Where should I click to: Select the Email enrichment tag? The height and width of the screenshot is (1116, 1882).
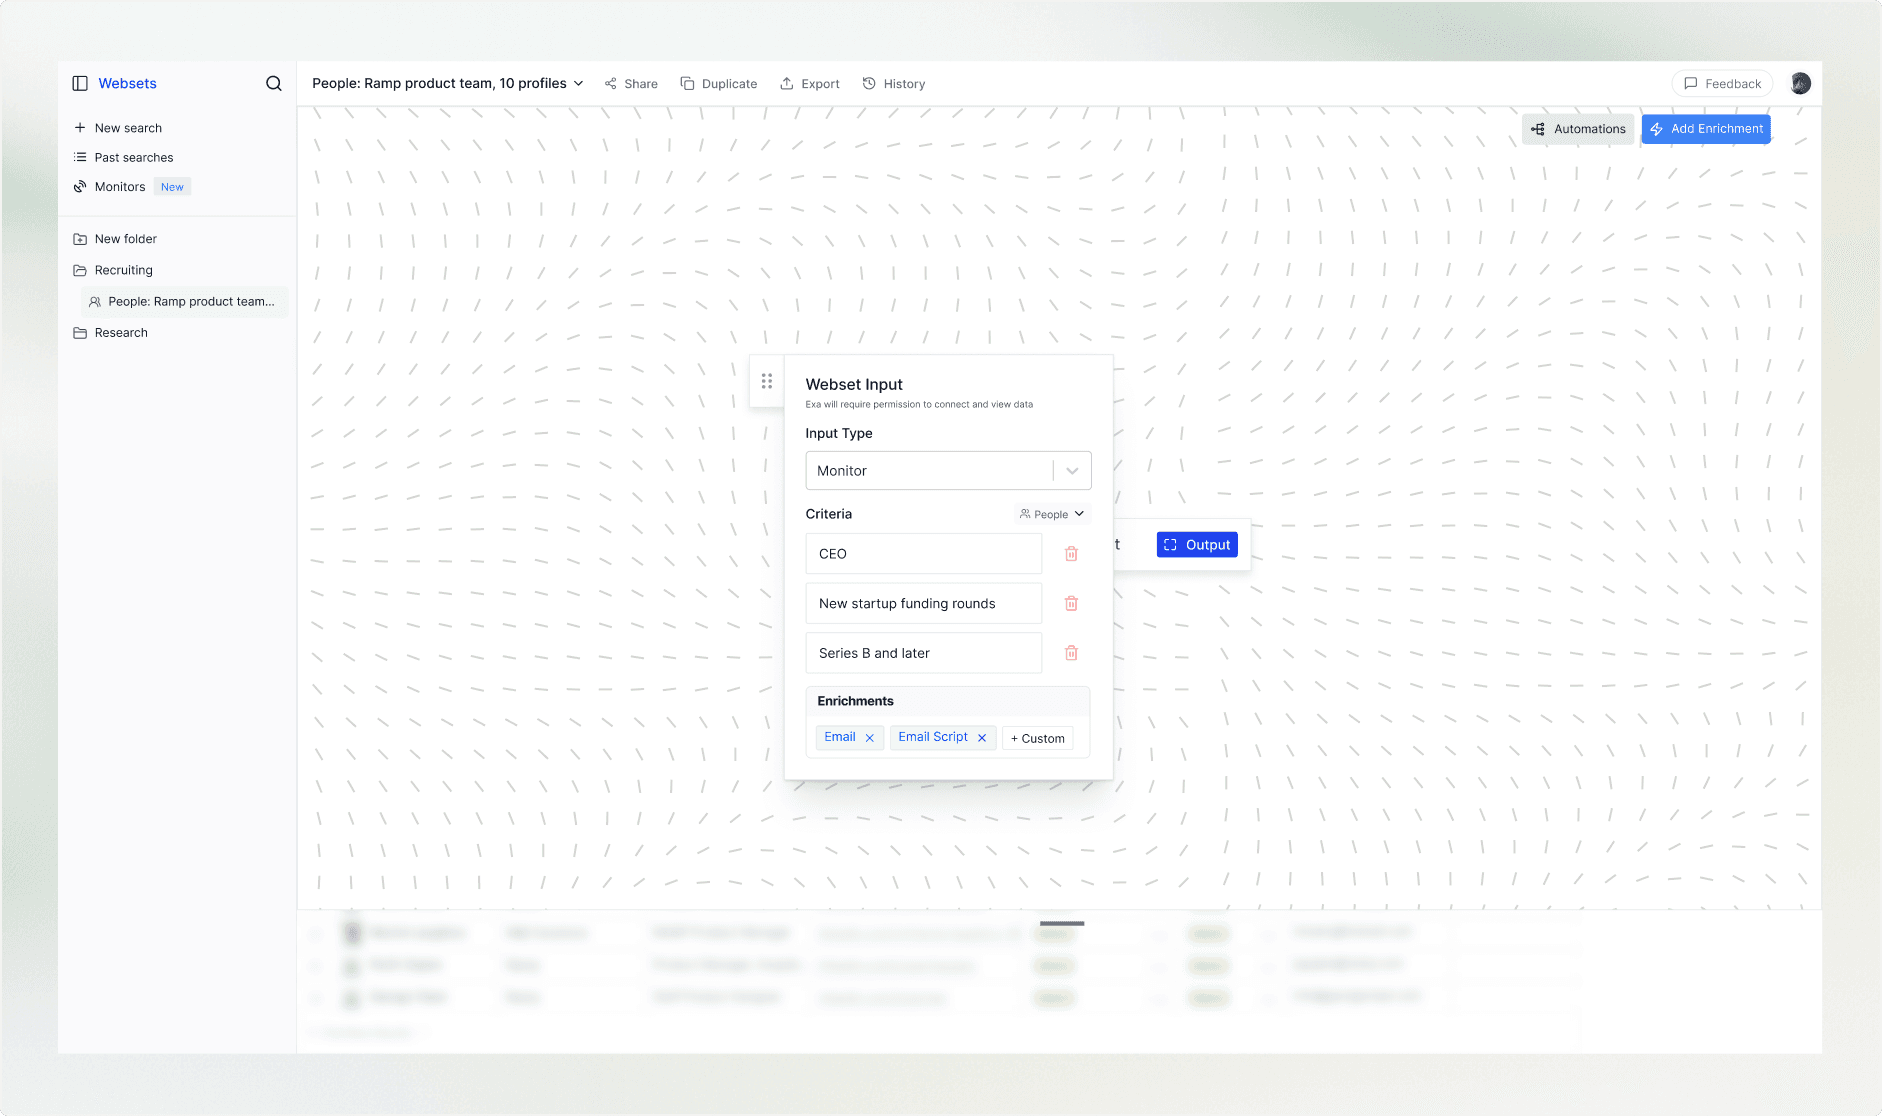[840, 737]
